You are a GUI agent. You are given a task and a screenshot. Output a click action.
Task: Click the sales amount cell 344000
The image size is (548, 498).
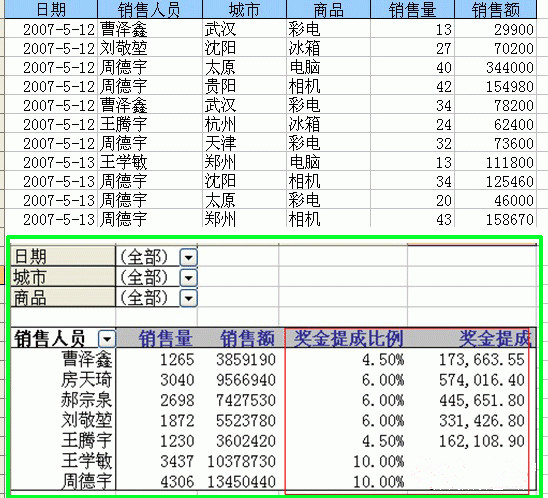[510, 67]
